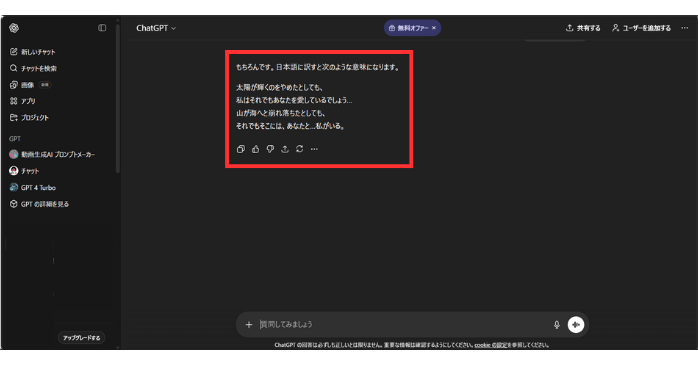
Task: Click the line 山が海へと崩れ落ちたとしても、
Action: 280,113
